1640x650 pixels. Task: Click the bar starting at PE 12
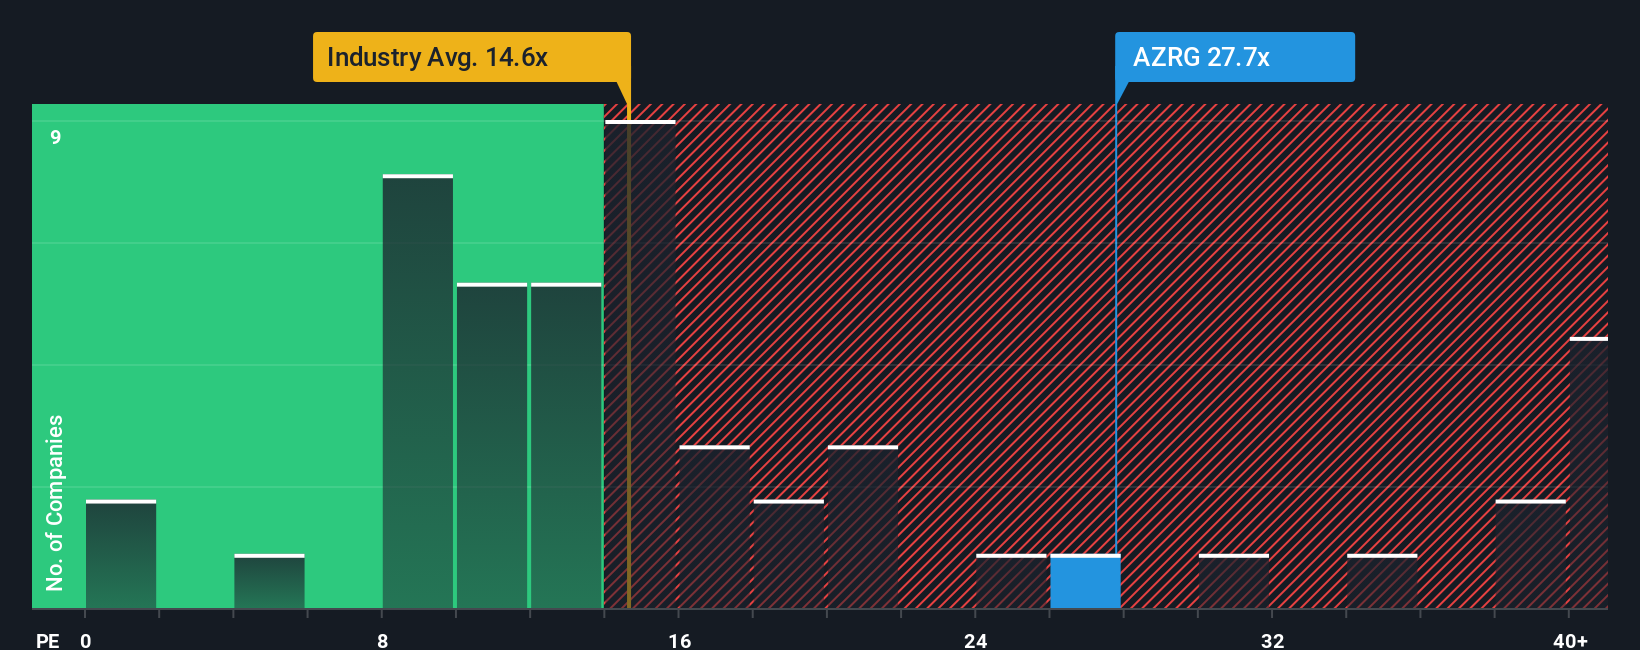(566, 446)
